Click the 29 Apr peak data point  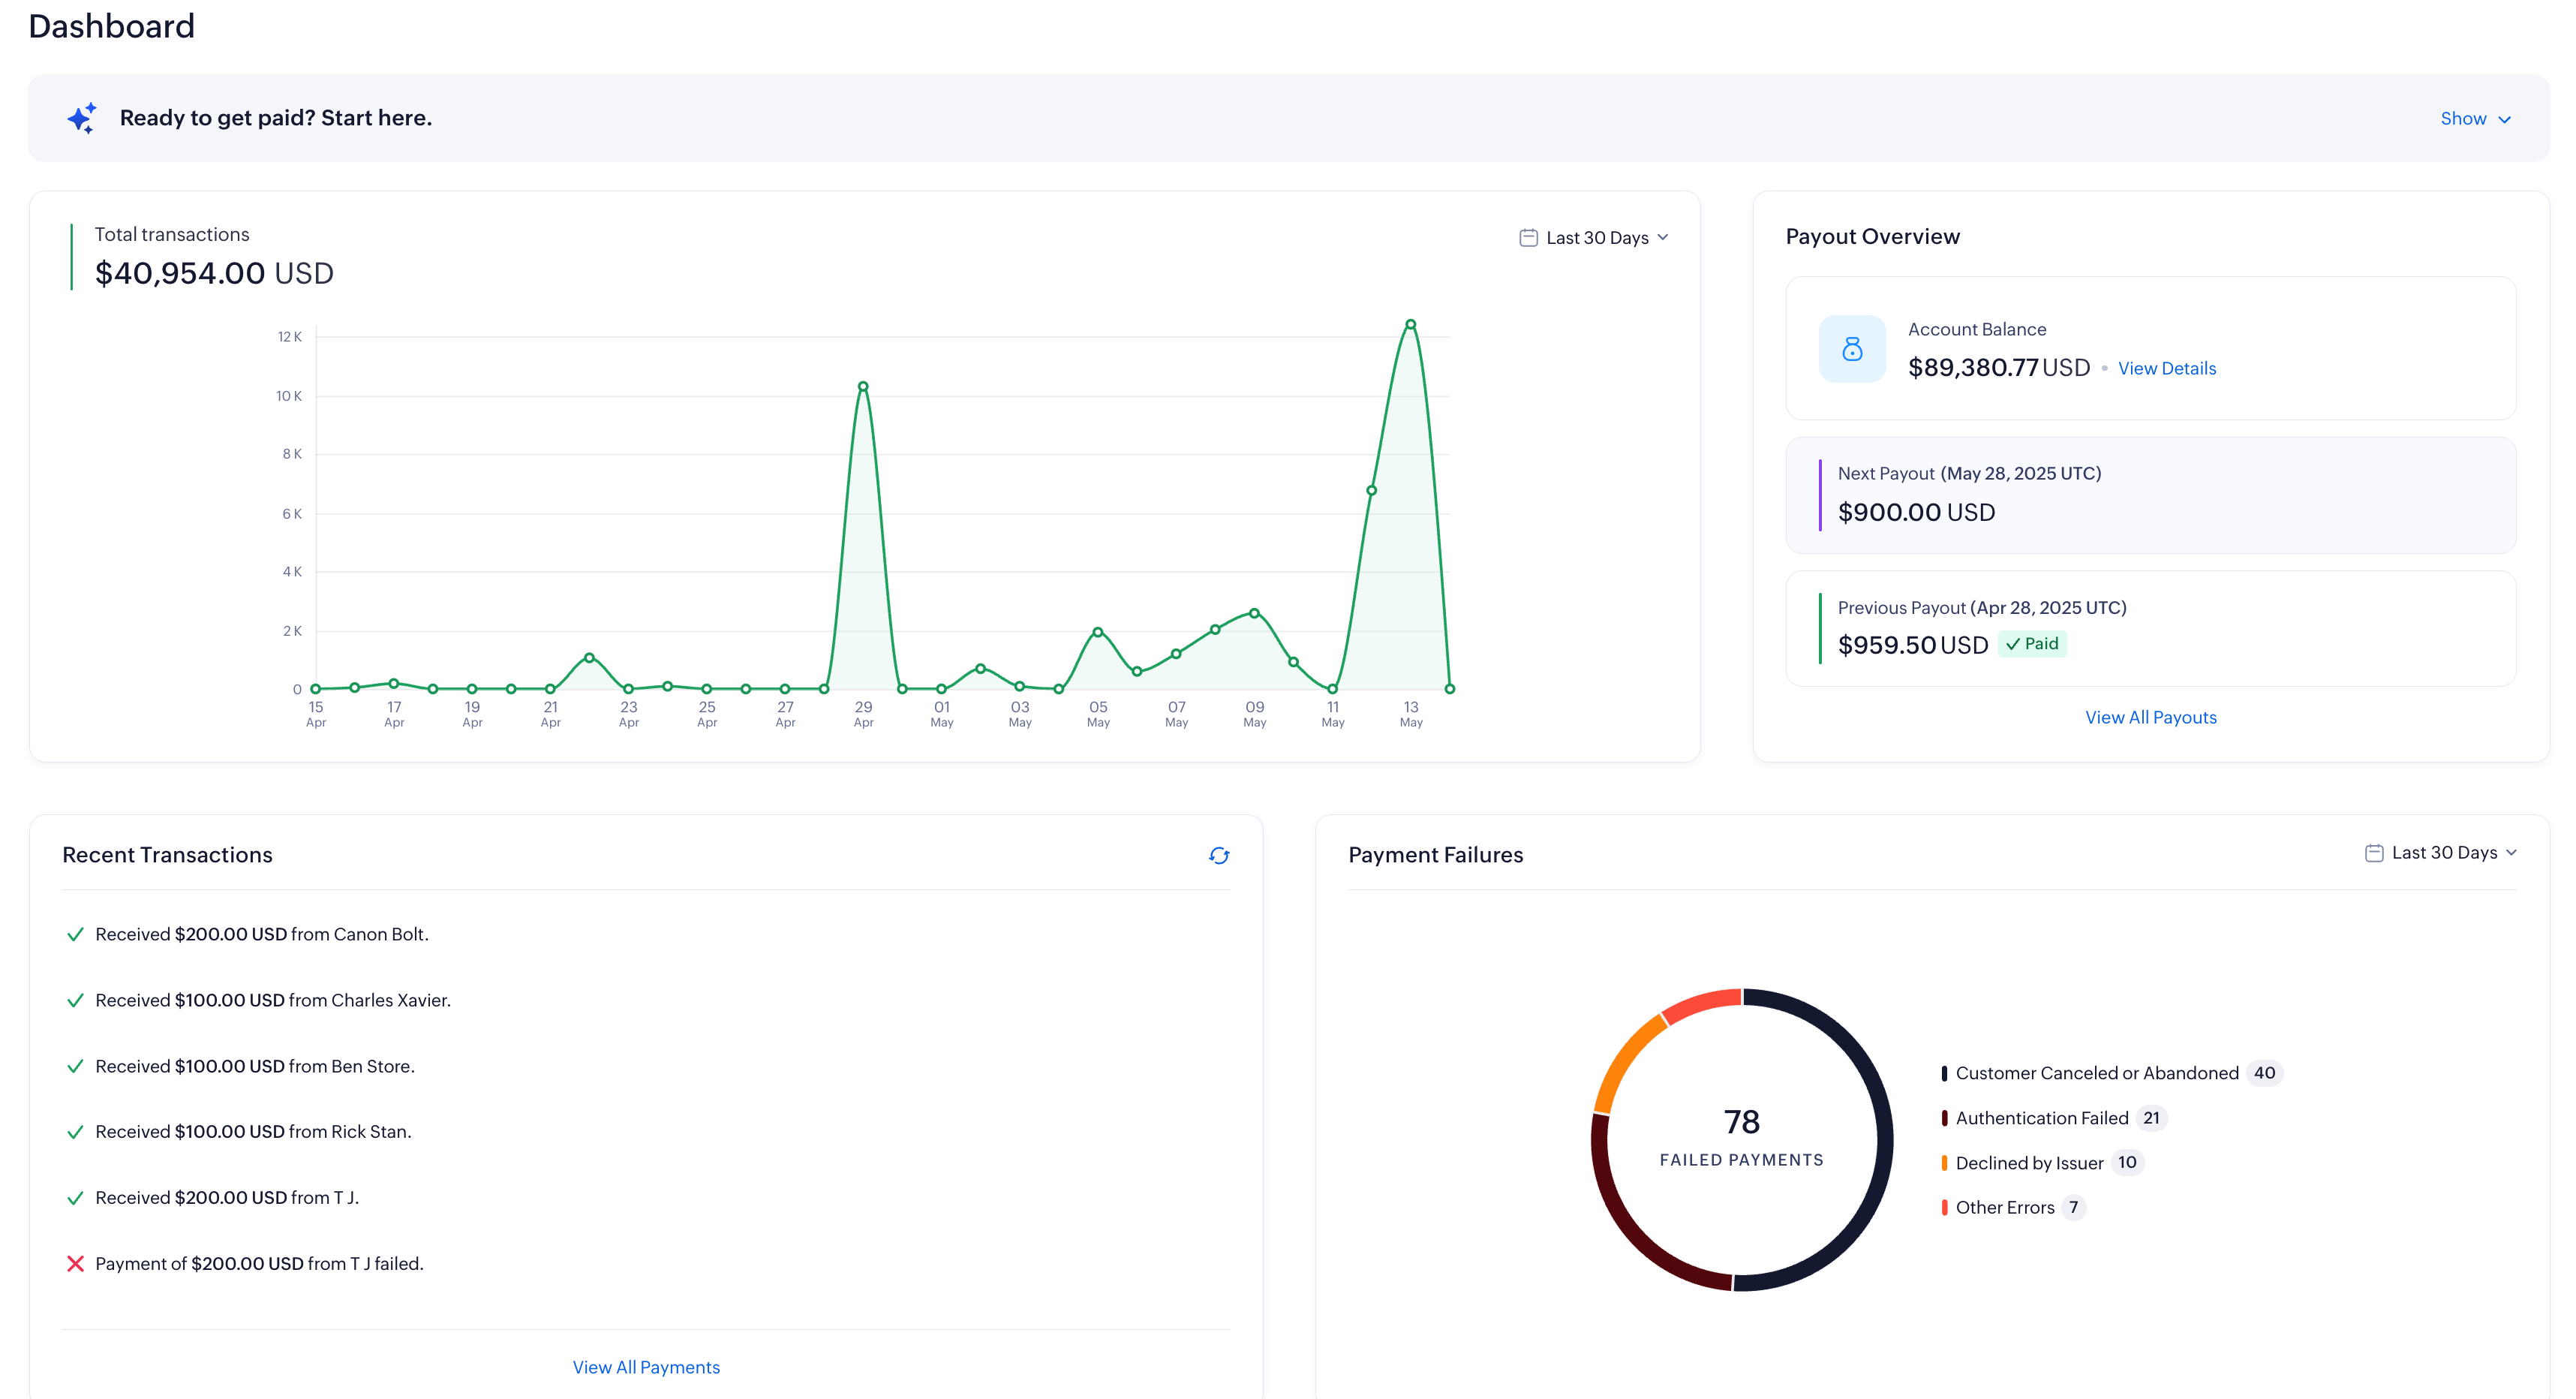[x=863, y=387]
